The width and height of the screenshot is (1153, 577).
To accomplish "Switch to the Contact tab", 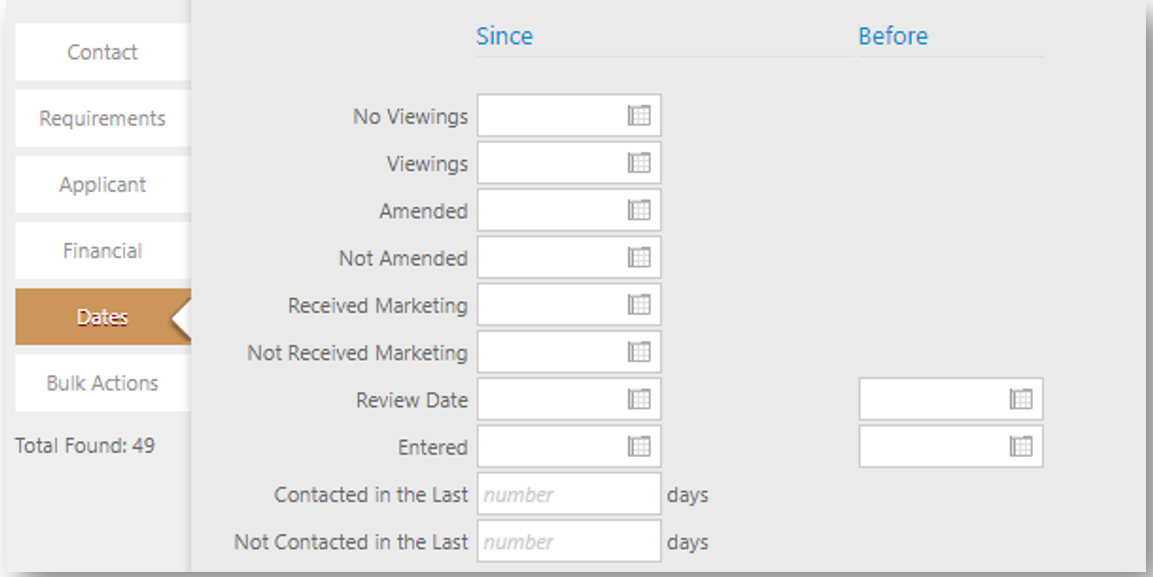I will pos(102,52).
